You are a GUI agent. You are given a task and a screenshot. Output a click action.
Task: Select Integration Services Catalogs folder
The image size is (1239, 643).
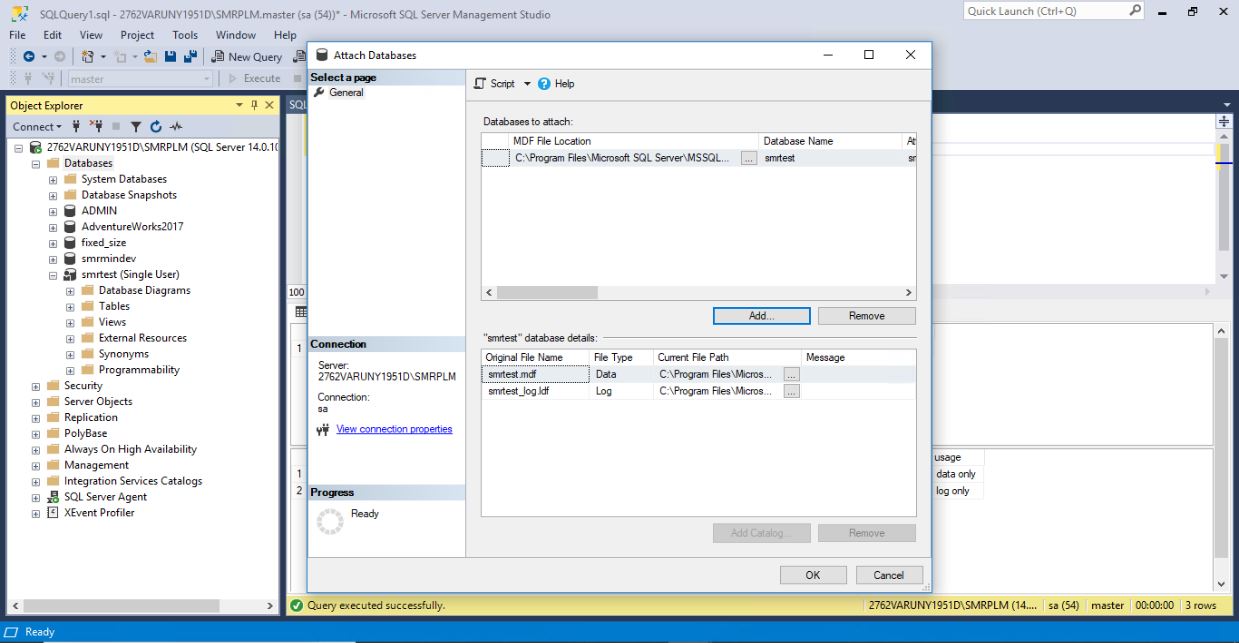coord(133,481)
